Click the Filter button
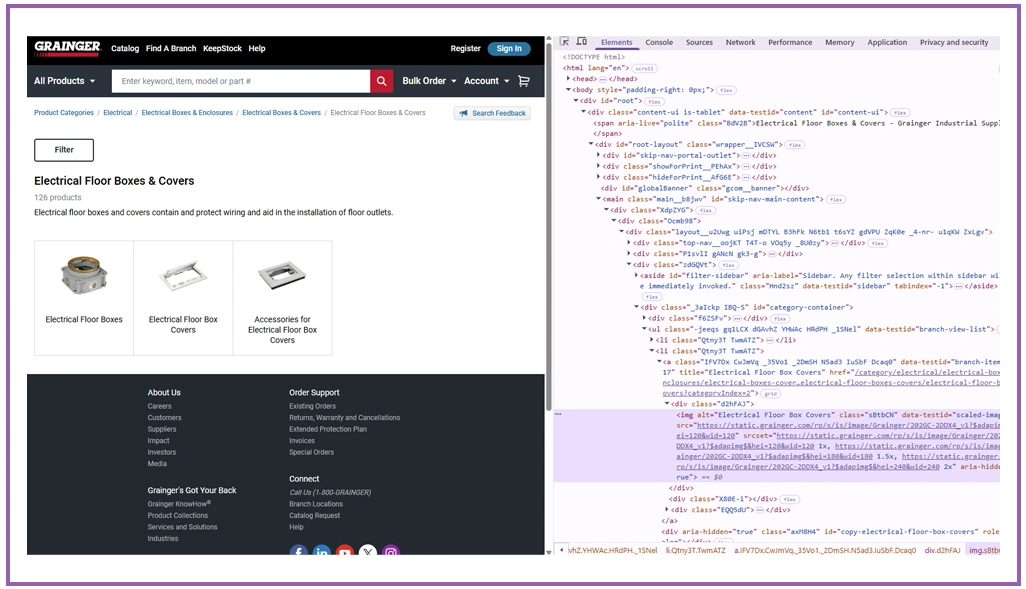The width and height of the screenshot is (1026, 589). pos(64,150)
